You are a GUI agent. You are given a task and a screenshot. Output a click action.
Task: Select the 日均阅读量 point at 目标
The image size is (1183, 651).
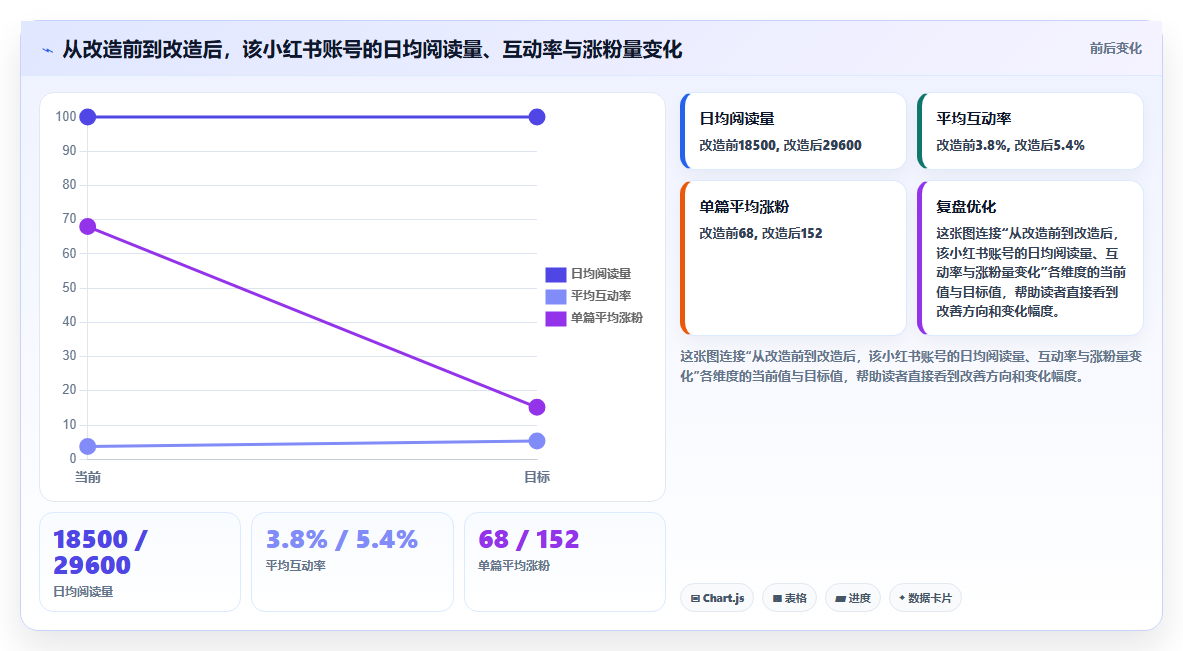pos(536,117)
